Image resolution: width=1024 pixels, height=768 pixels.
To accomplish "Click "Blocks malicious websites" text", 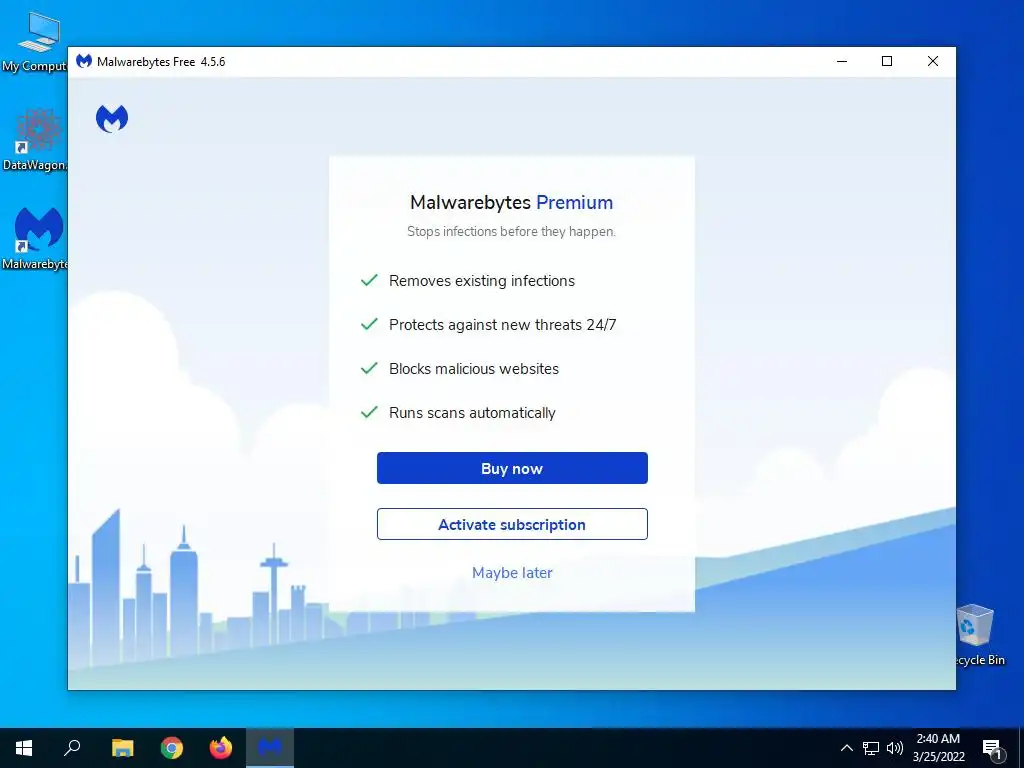I will (474, 369).
